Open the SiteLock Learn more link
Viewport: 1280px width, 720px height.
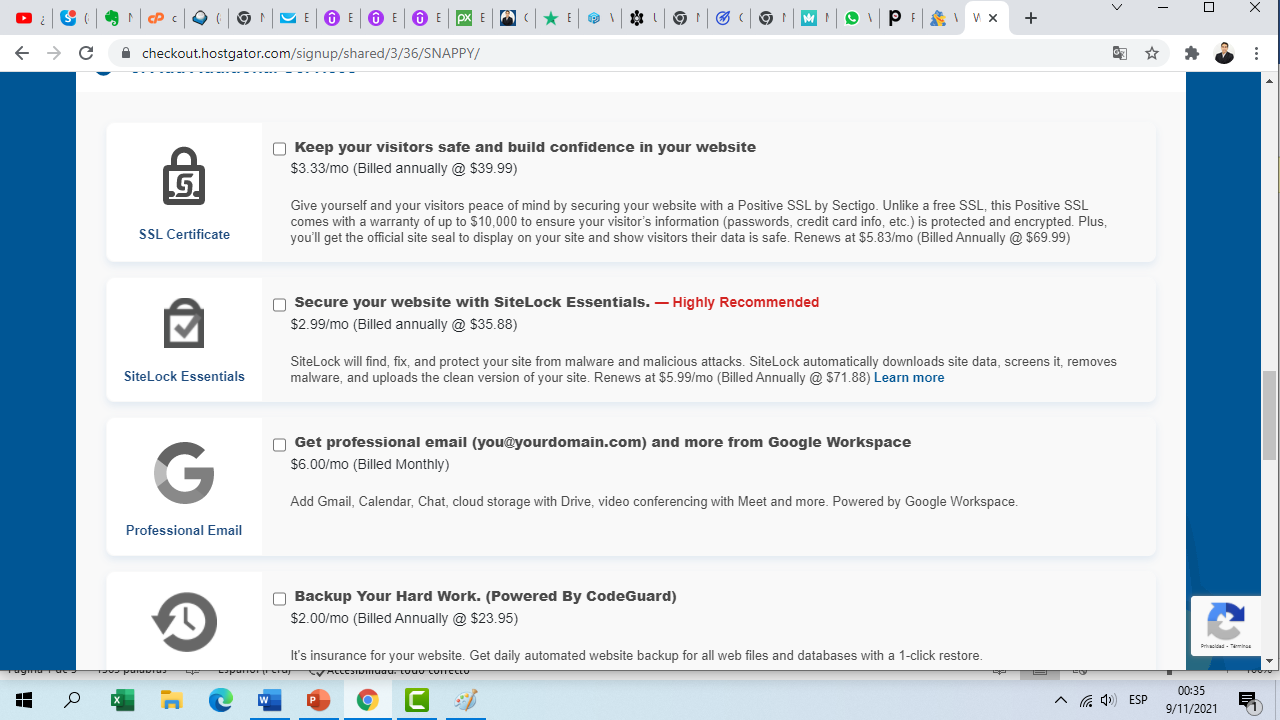[909, 378]
